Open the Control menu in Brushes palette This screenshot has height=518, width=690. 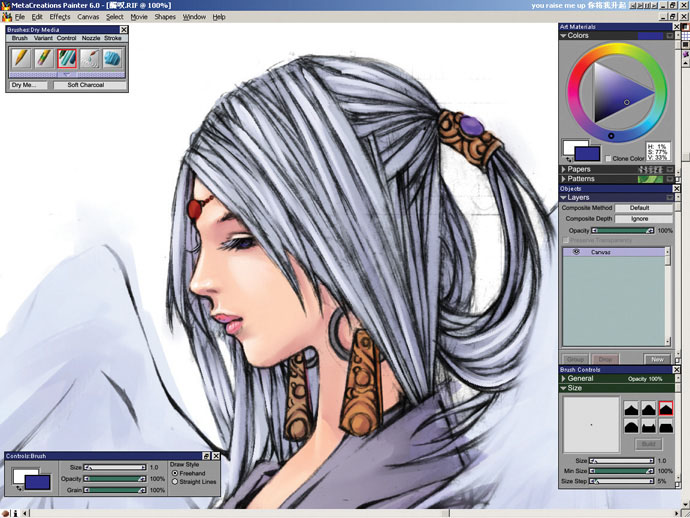coord(66,38)
